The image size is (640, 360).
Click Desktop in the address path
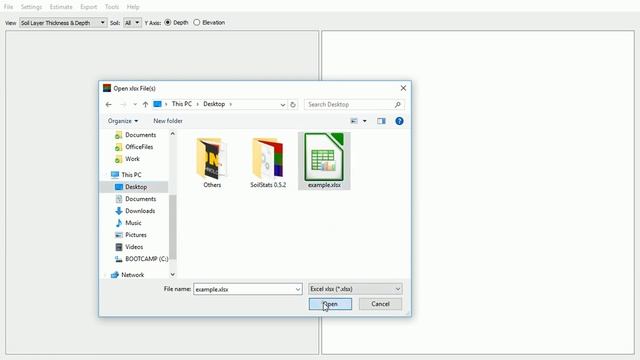click(x=214, y=104)
